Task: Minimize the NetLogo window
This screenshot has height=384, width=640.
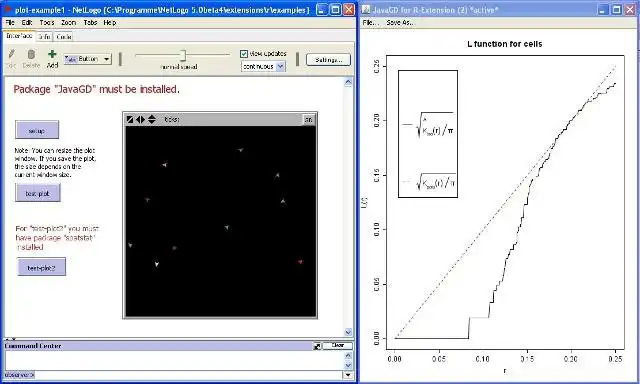Action: [x=322, y=9]
